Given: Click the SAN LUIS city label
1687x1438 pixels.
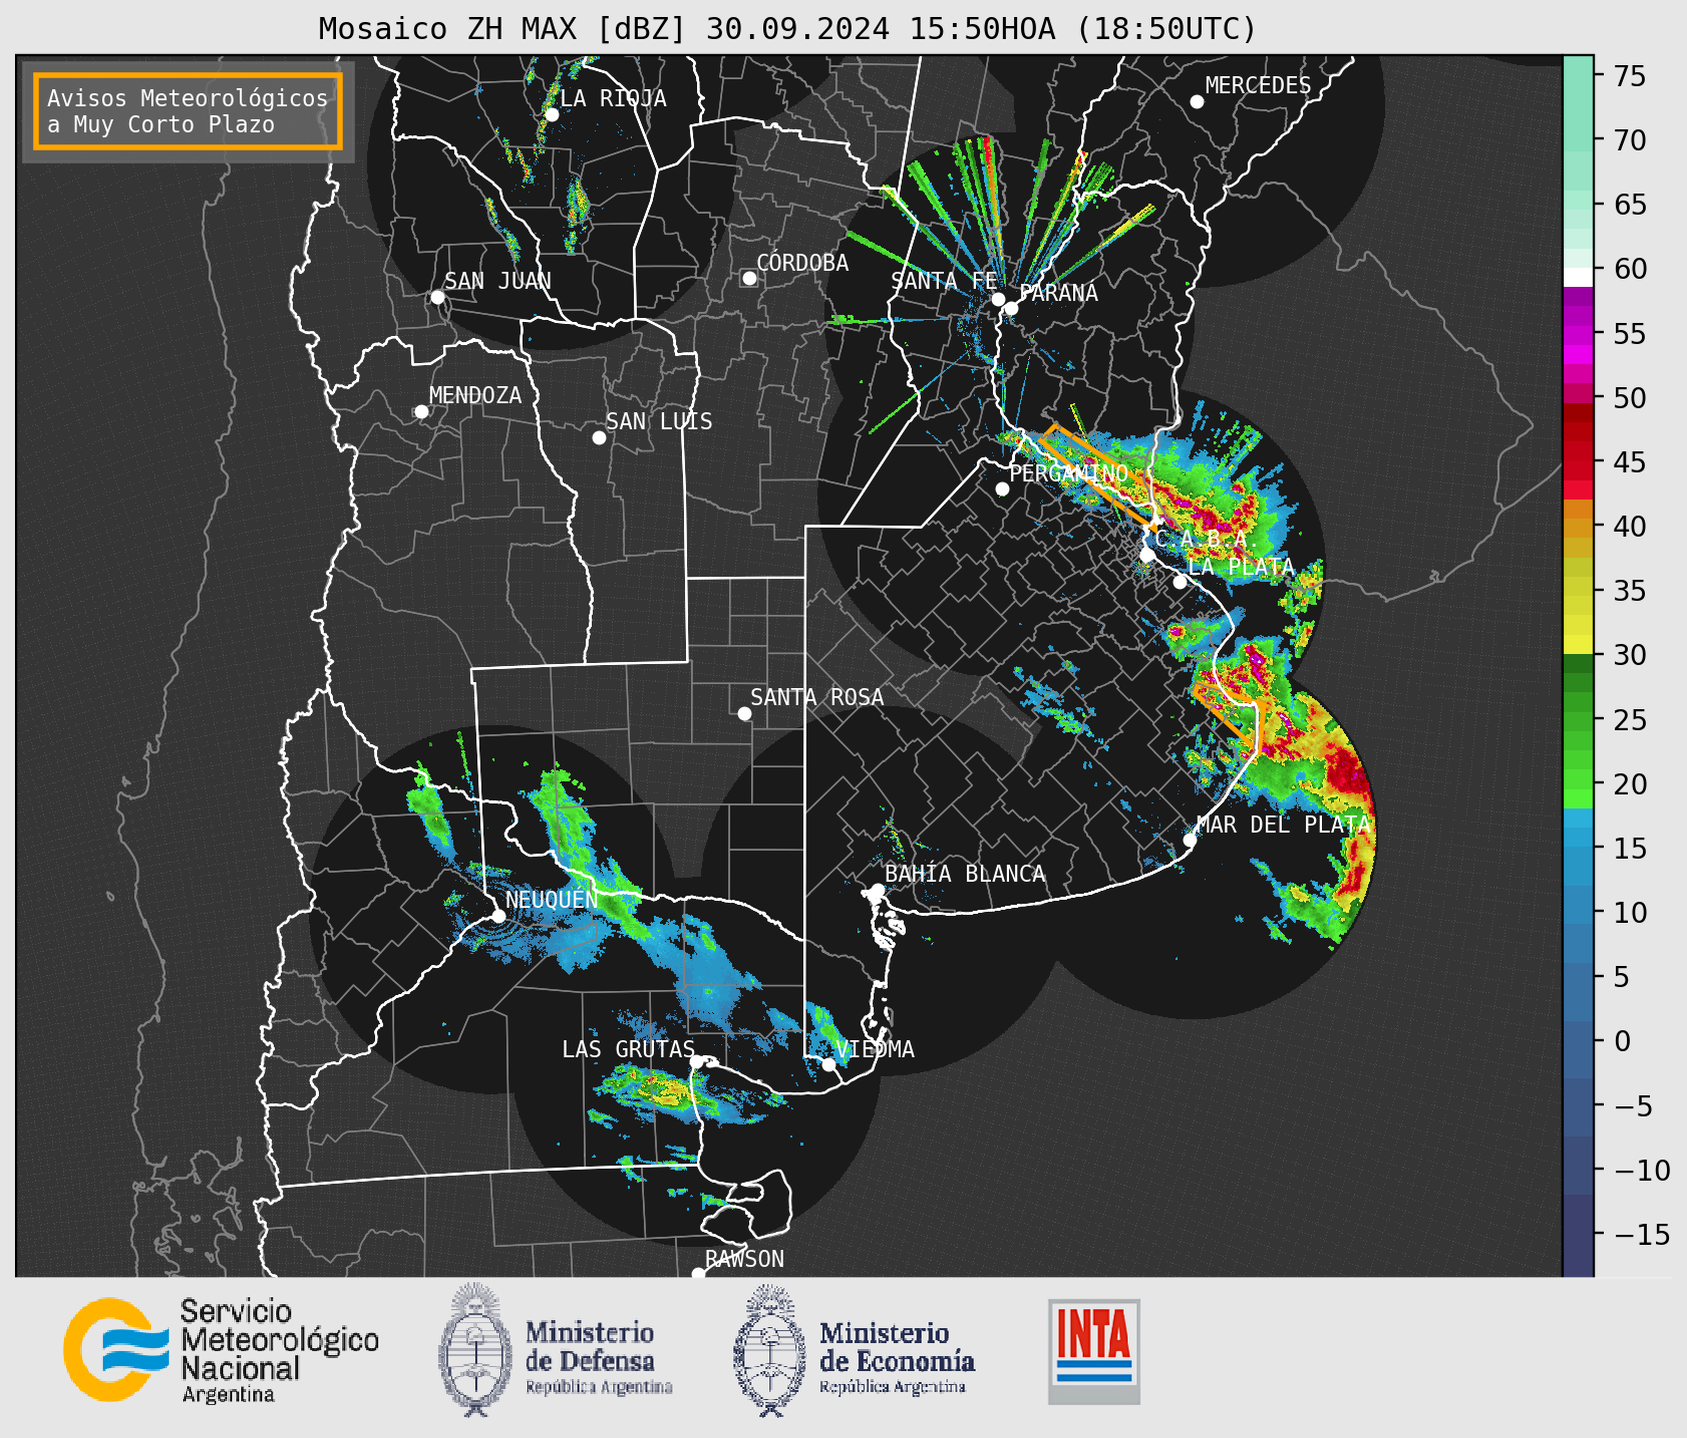Looking at the screenshot, I should click(659, 422).
